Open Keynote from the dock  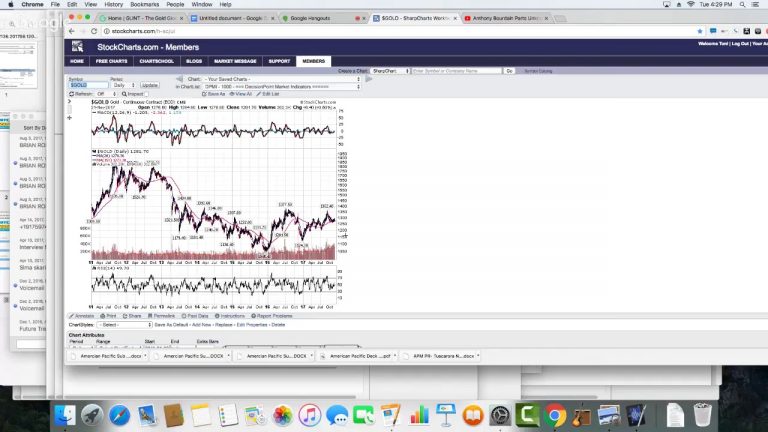coord(446,415)
